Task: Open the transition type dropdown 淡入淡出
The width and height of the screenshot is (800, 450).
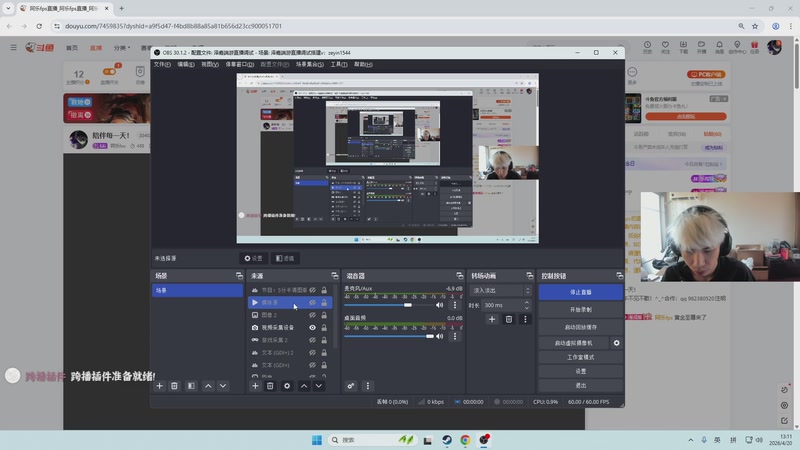Action: click(x=501, y=290)
